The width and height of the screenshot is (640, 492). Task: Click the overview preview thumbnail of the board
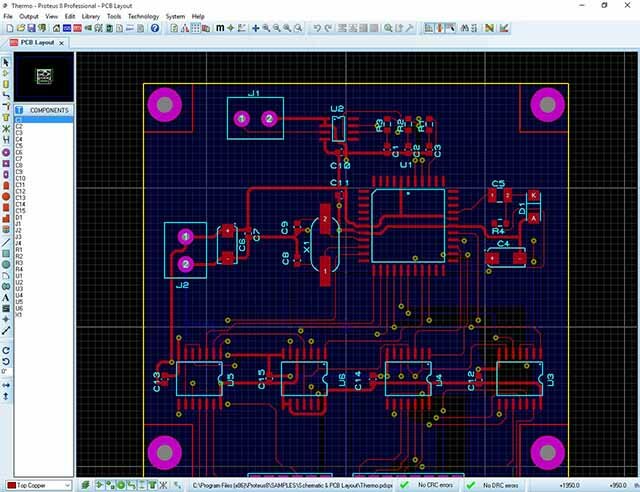click(44, 76)
